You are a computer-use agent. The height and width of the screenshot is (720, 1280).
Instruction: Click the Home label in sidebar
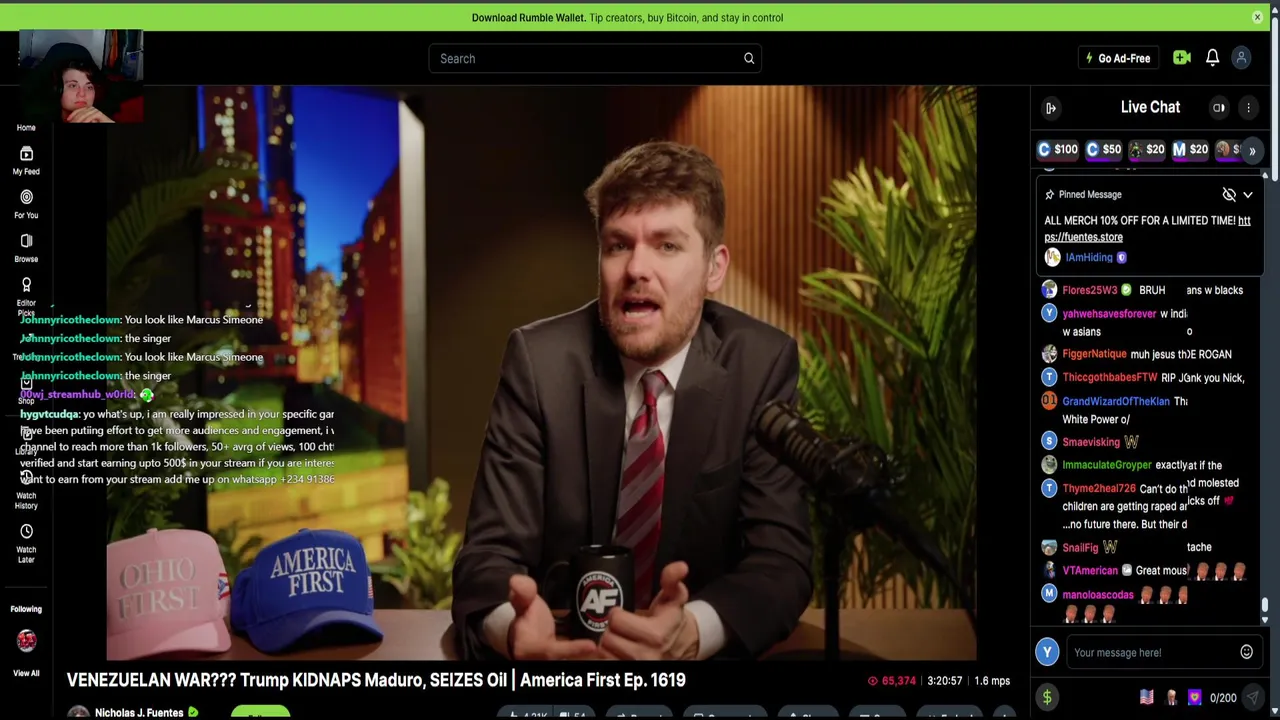[x=26, y=128]
